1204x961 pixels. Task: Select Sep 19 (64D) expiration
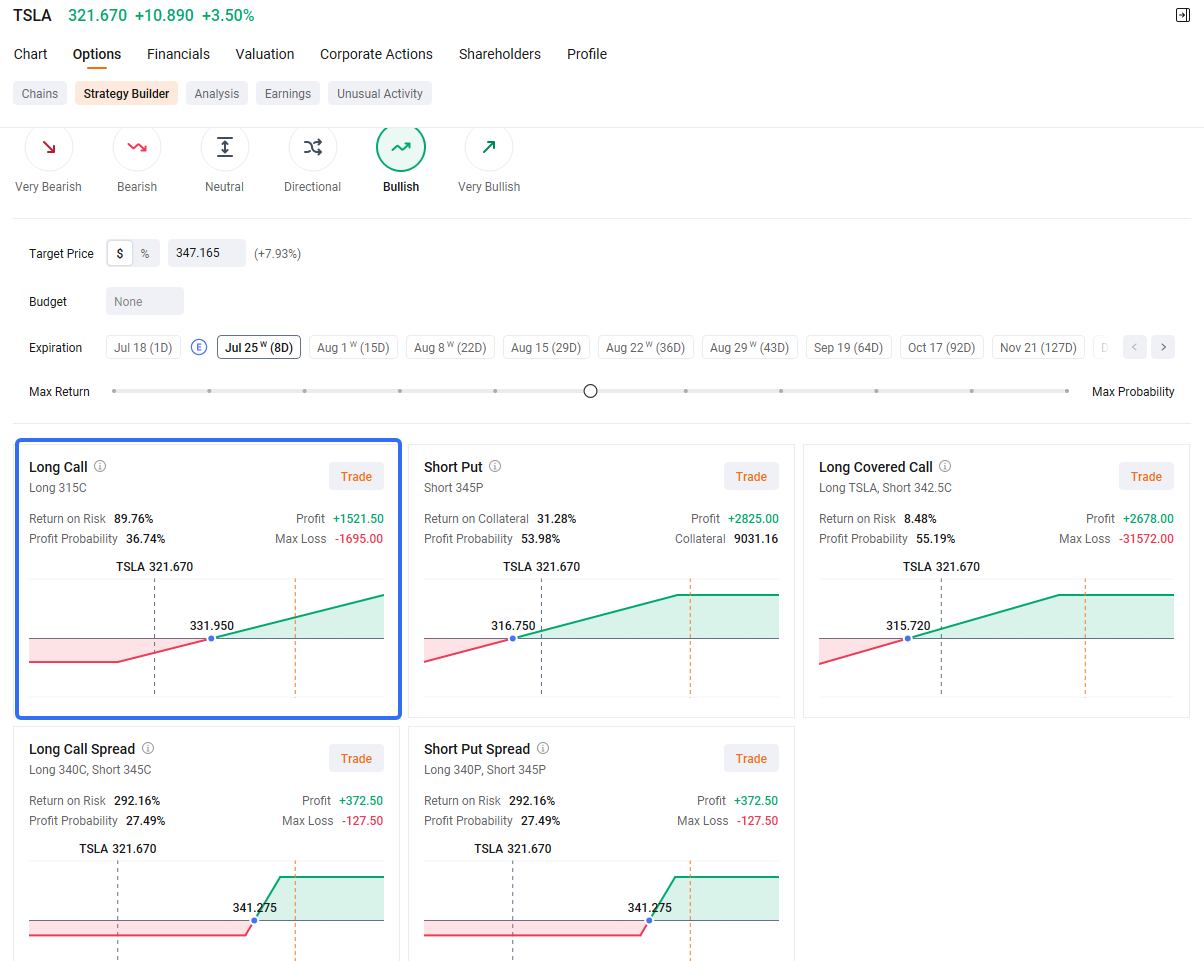849,348
